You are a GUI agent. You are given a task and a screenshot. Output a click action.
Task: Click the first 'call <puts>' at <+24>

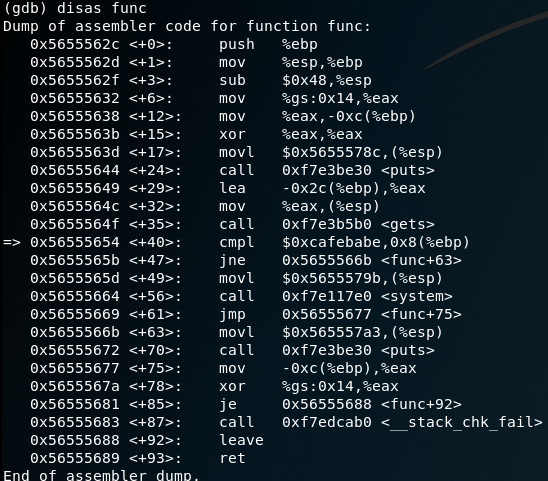[x=327, y=171]
